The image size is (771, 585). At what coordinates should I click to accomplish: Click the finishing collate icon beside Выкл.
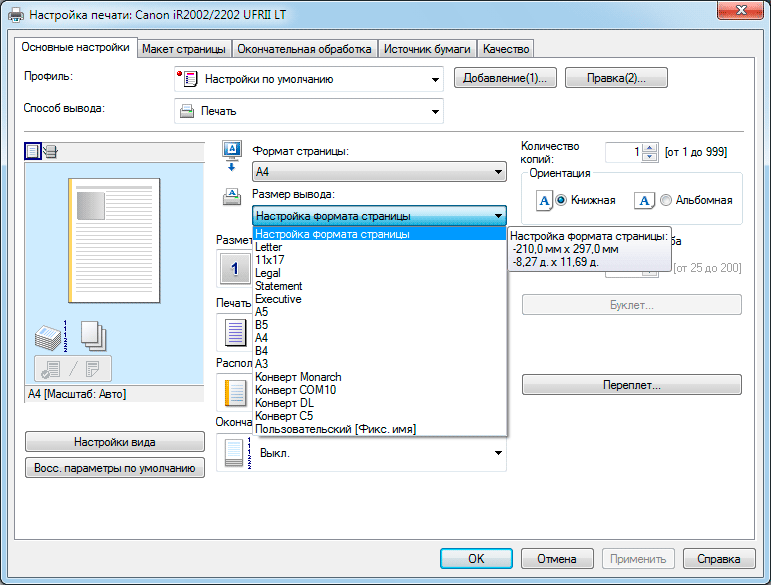(x=238, y=452)
